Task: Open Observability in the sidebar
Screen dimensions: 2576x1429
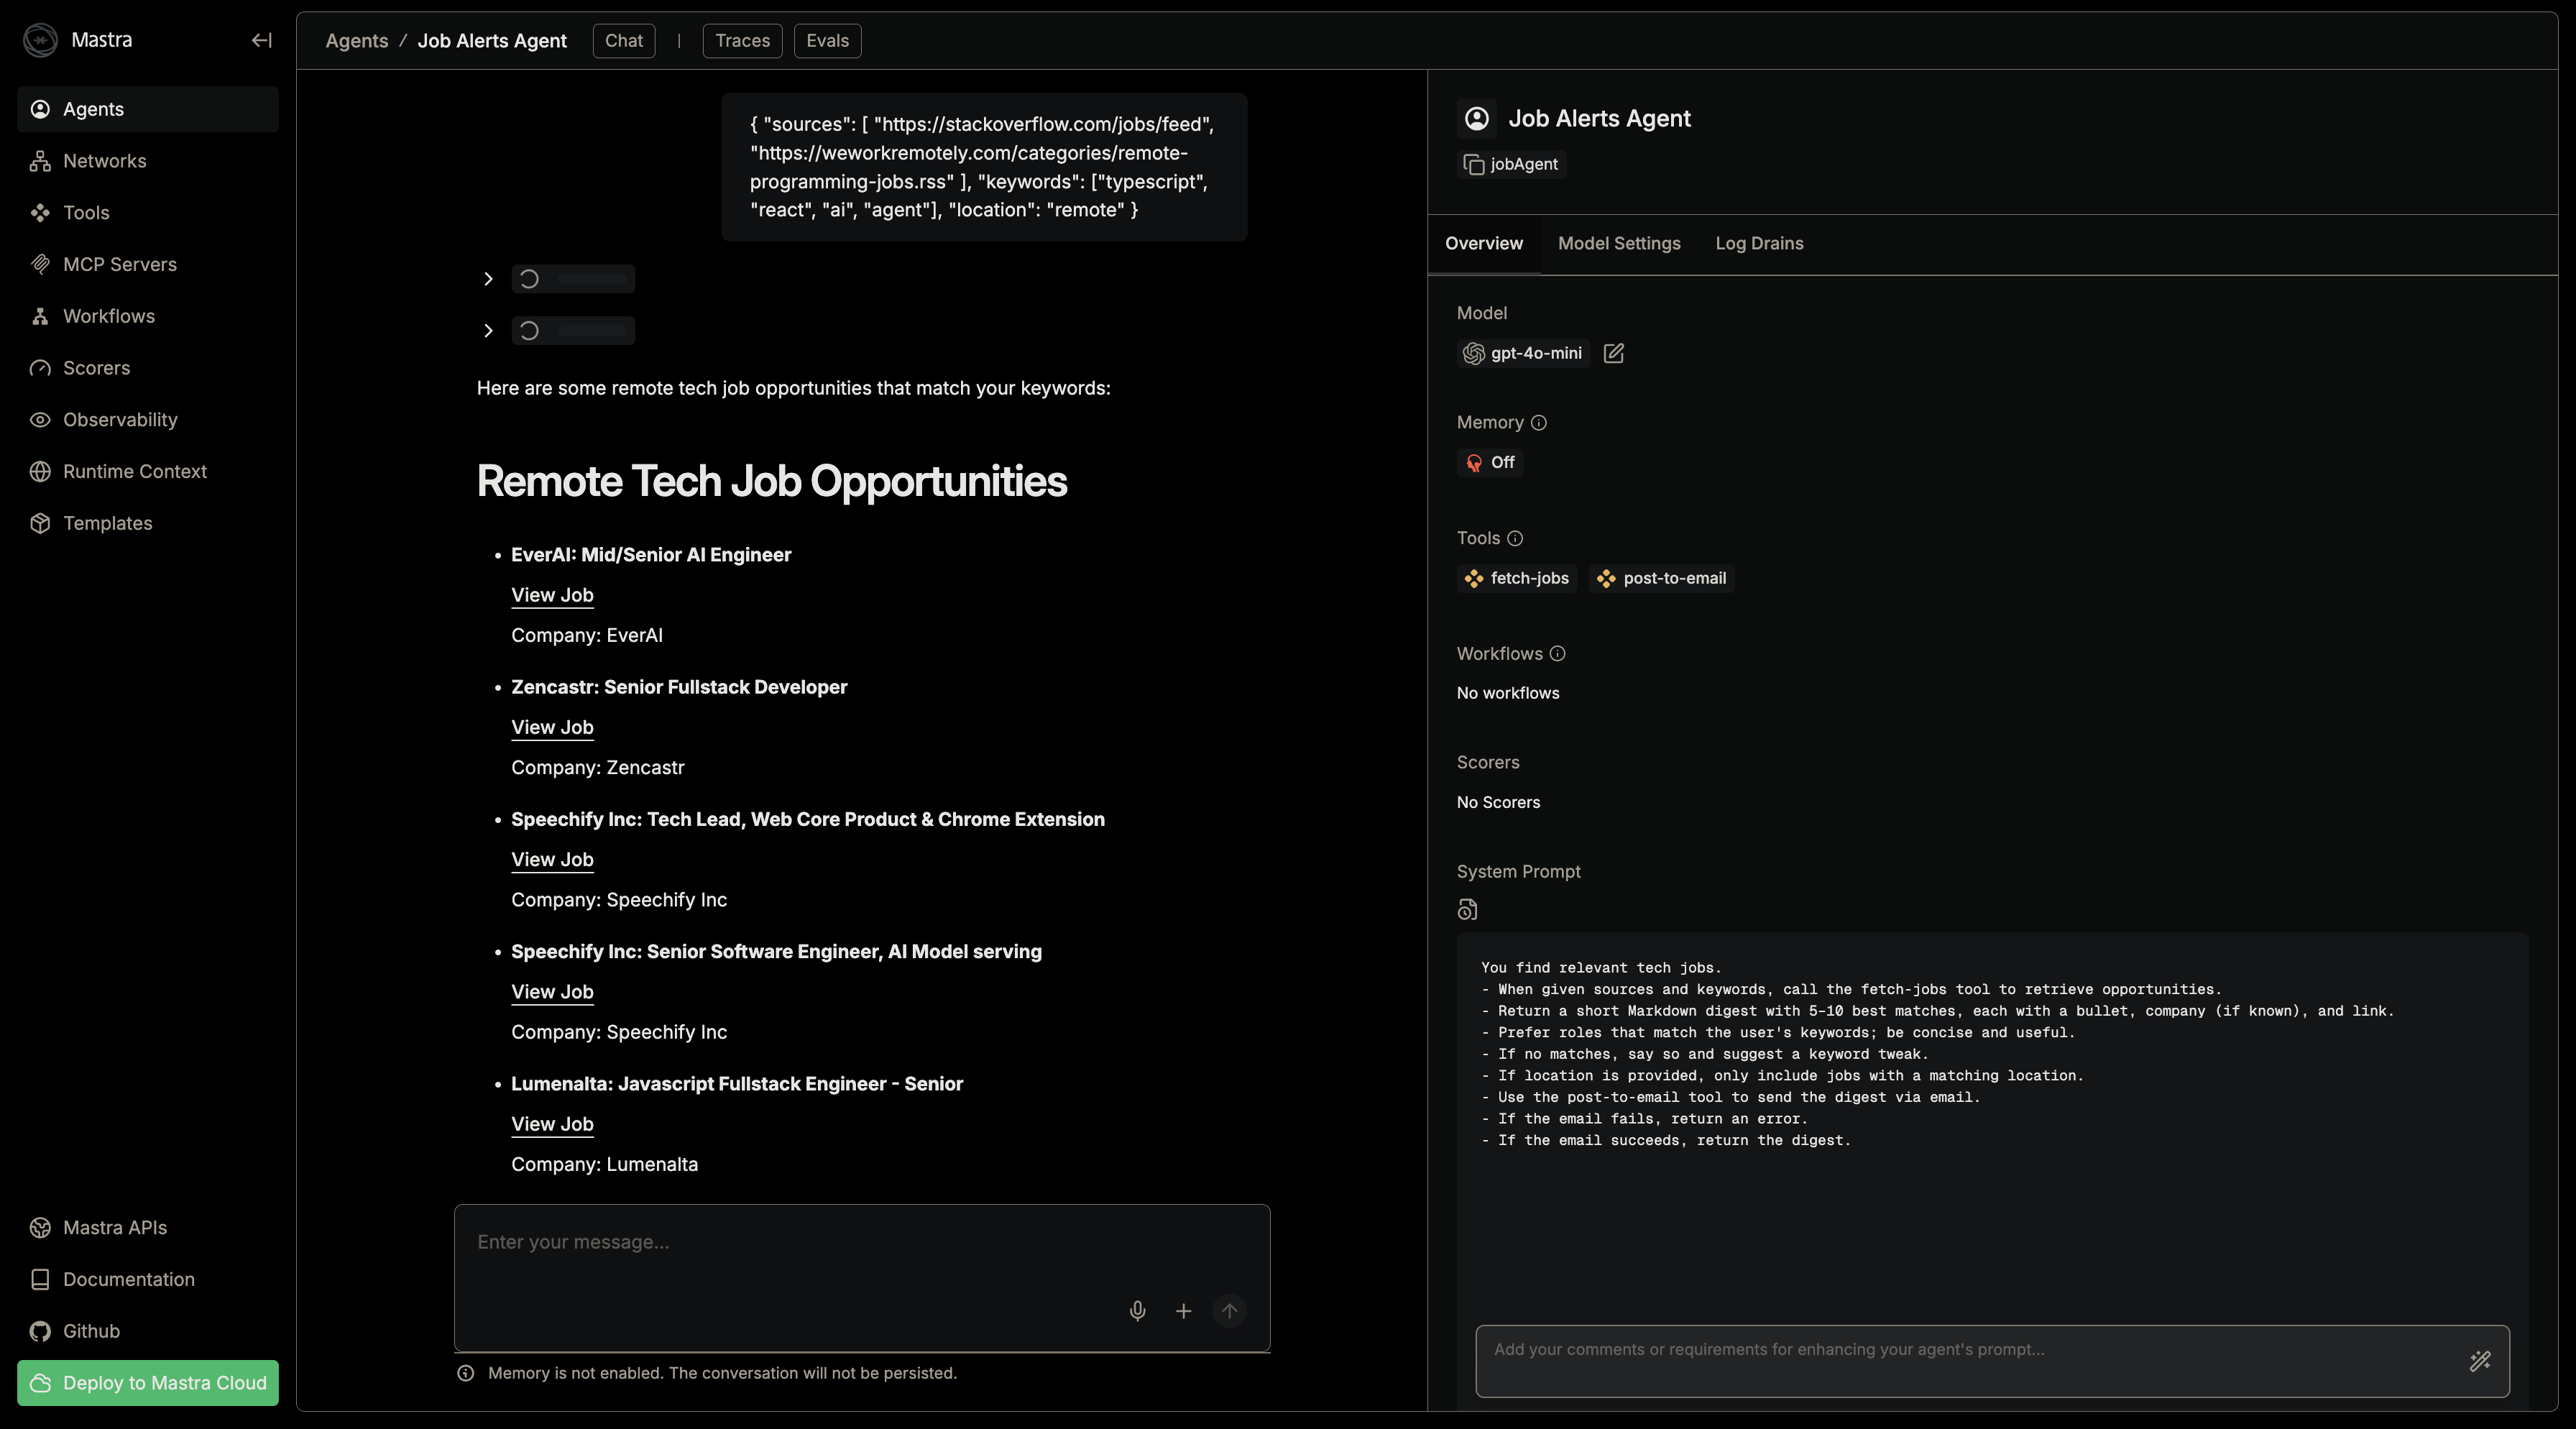Action: click(120, 420)
